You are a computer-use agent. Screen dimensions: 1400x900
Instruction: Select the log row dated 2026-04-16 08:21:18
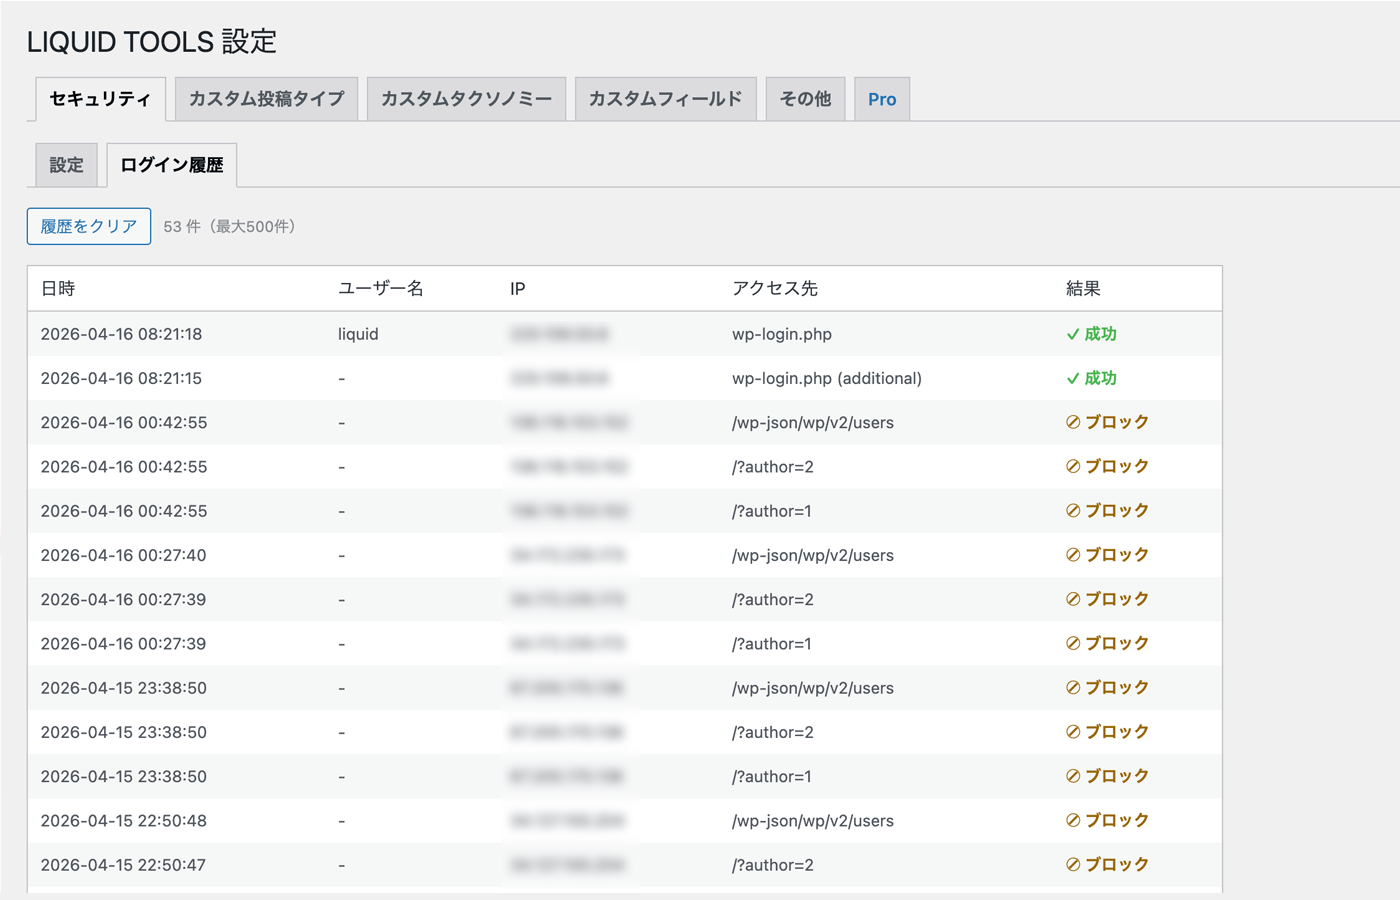pos(400,334)
